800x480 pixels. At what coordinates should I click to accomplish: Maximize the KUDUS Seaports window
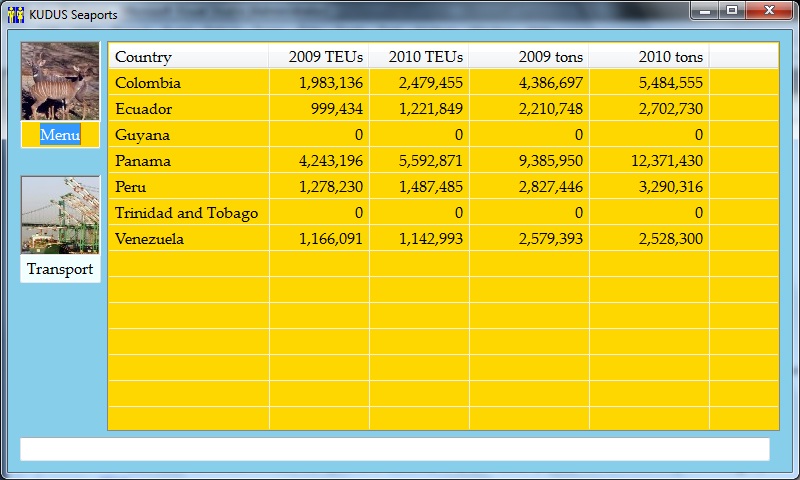[x=731, y=11]
